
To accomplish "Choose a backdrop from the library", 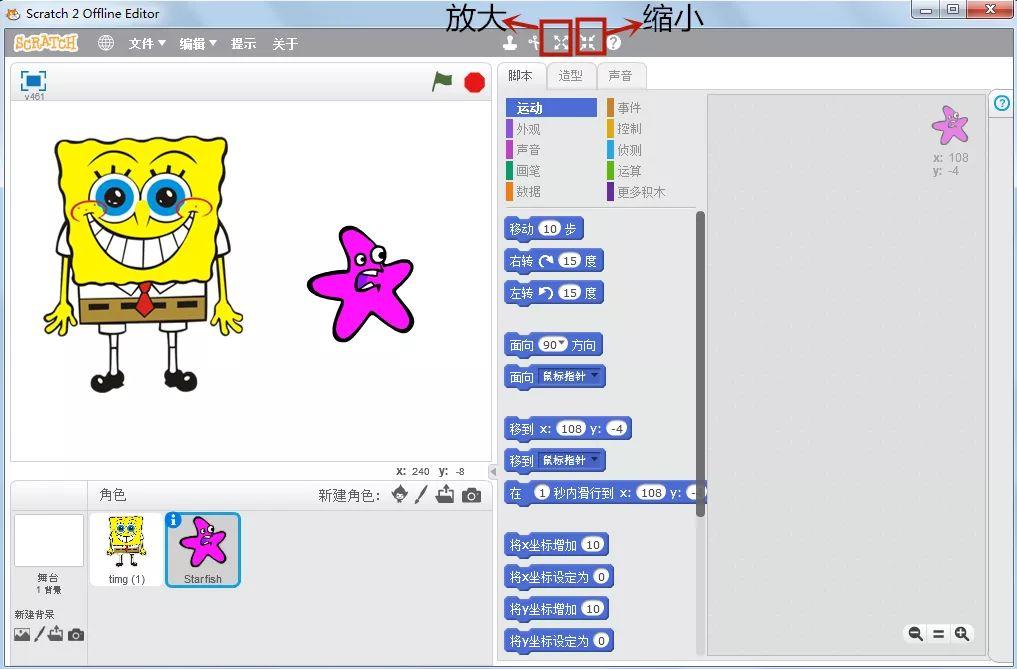I will tap(22, 634).
